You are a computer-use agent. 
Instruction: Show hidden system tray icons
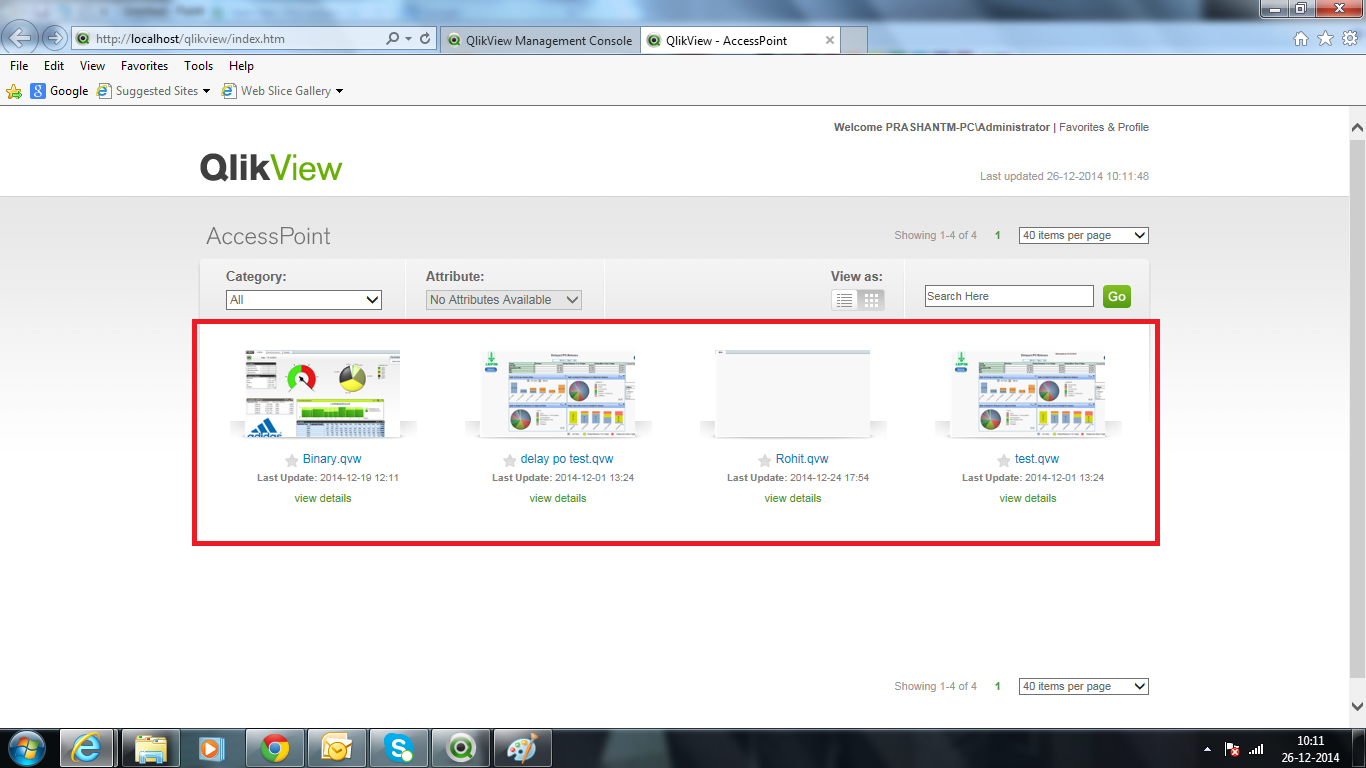click(x=1207, y=749)
